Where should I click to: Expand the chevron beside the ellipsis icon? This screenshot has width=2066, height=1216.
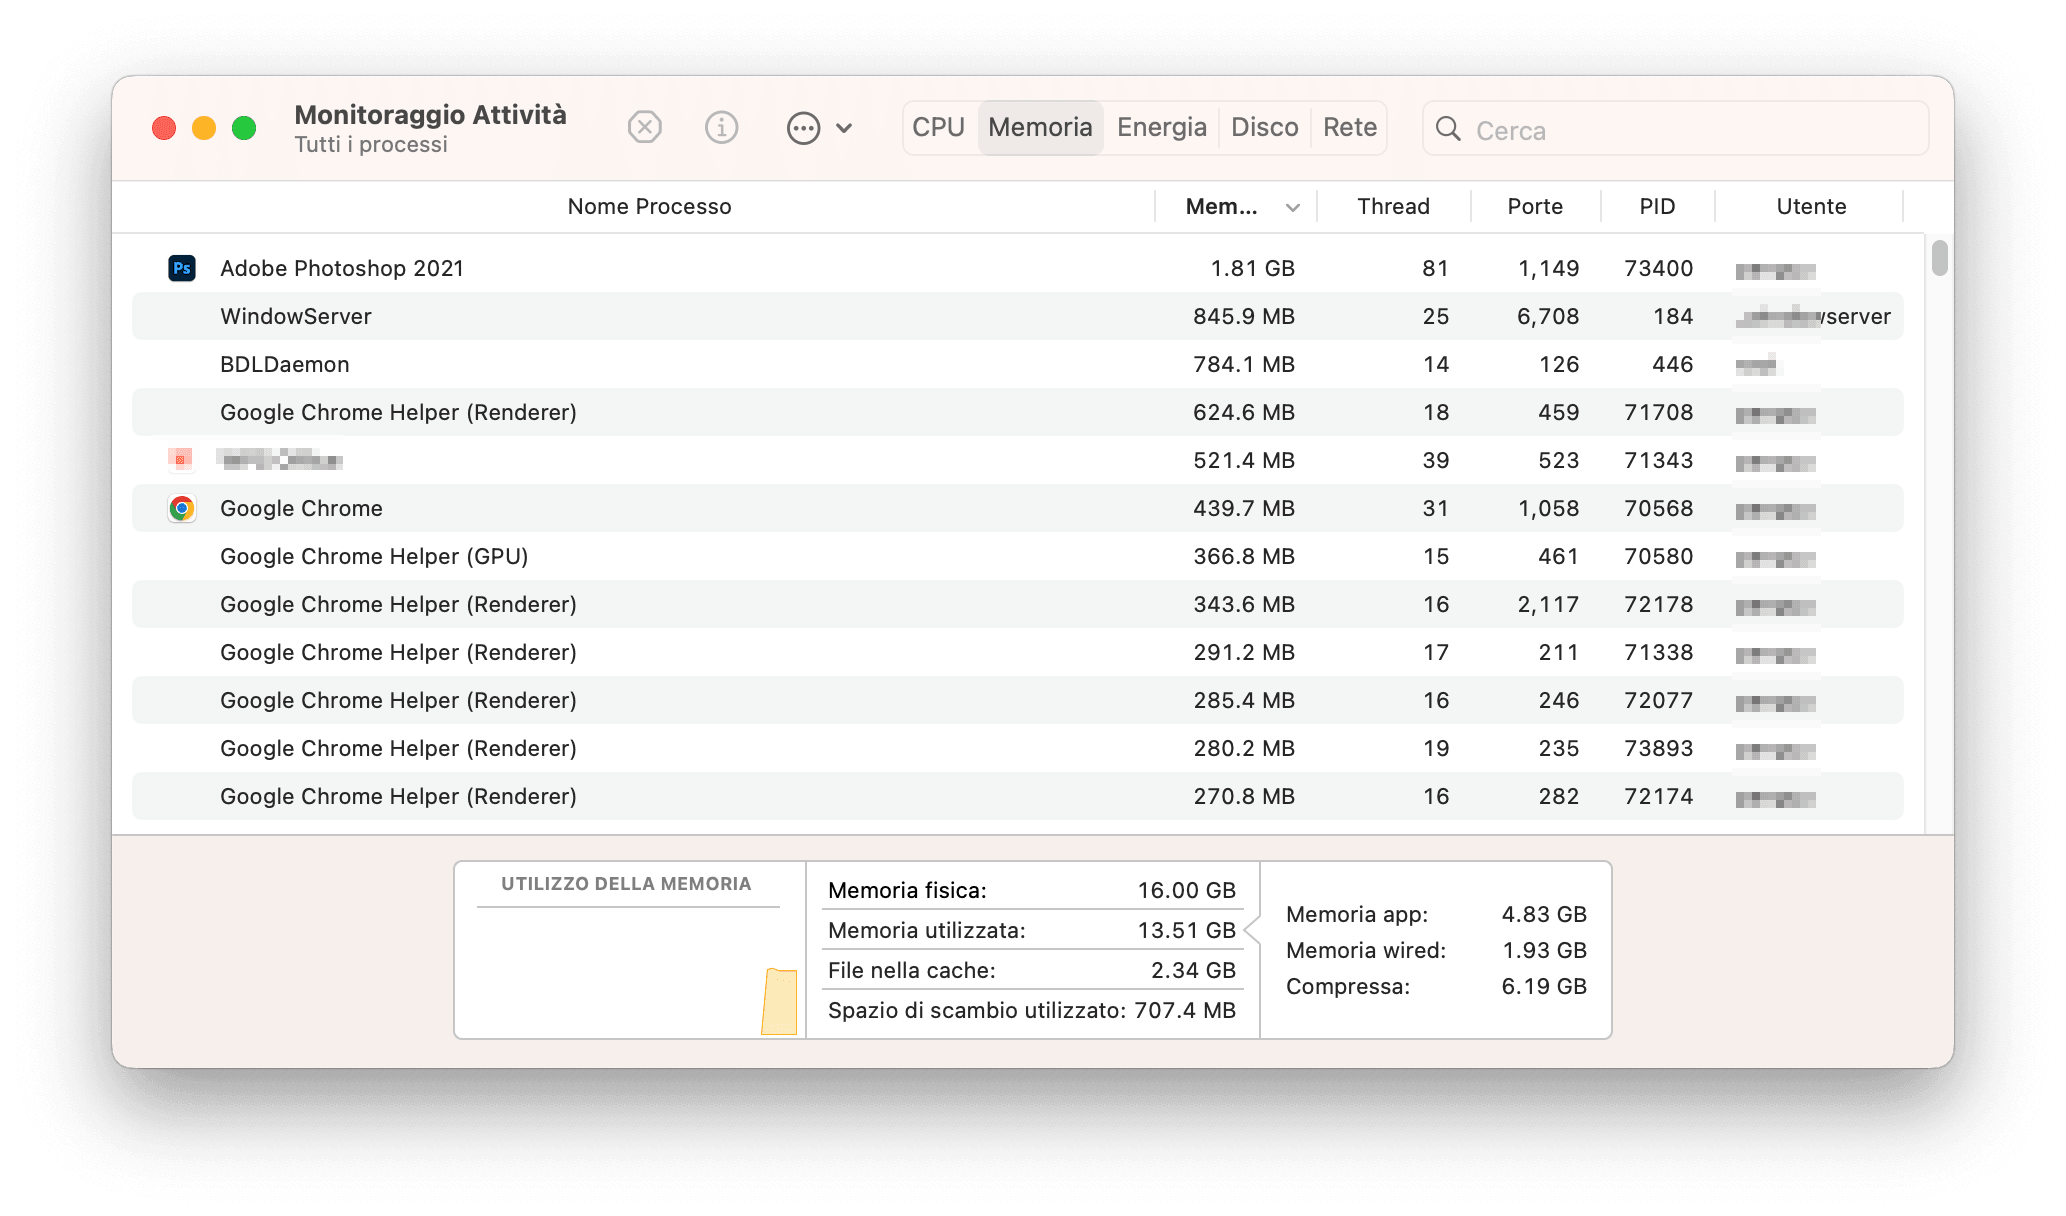click(844, 128)
